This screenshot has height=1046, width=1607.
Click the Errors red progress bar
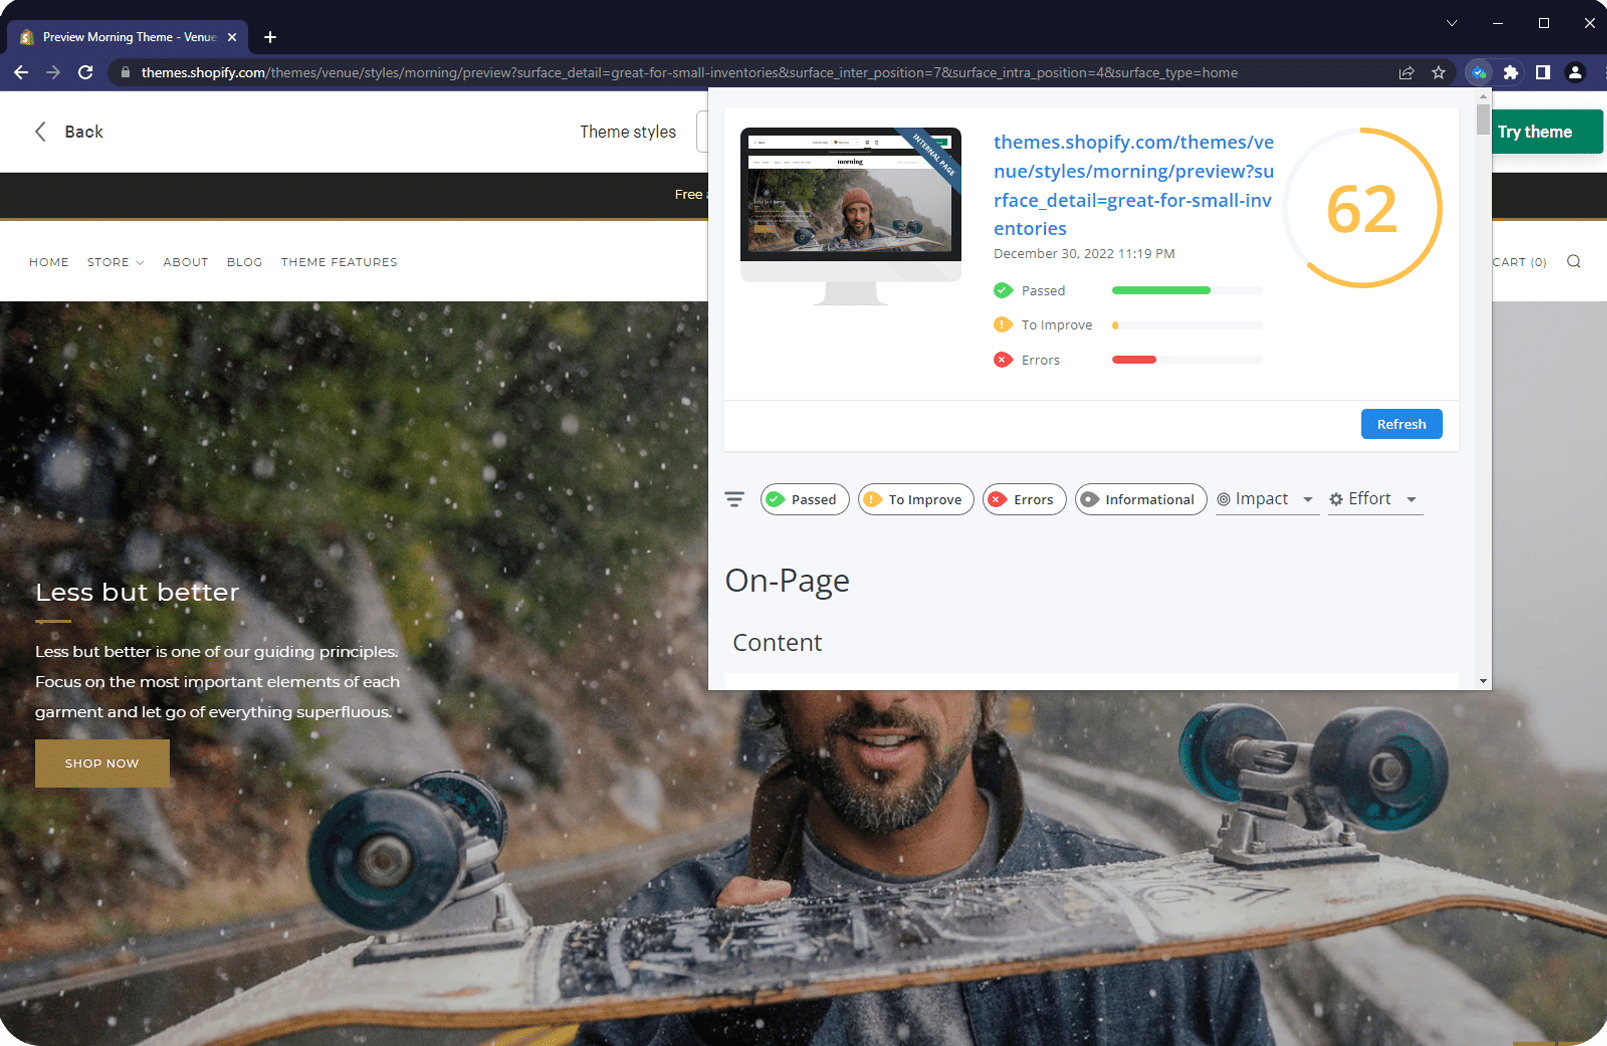click(x=1187, y=360)
